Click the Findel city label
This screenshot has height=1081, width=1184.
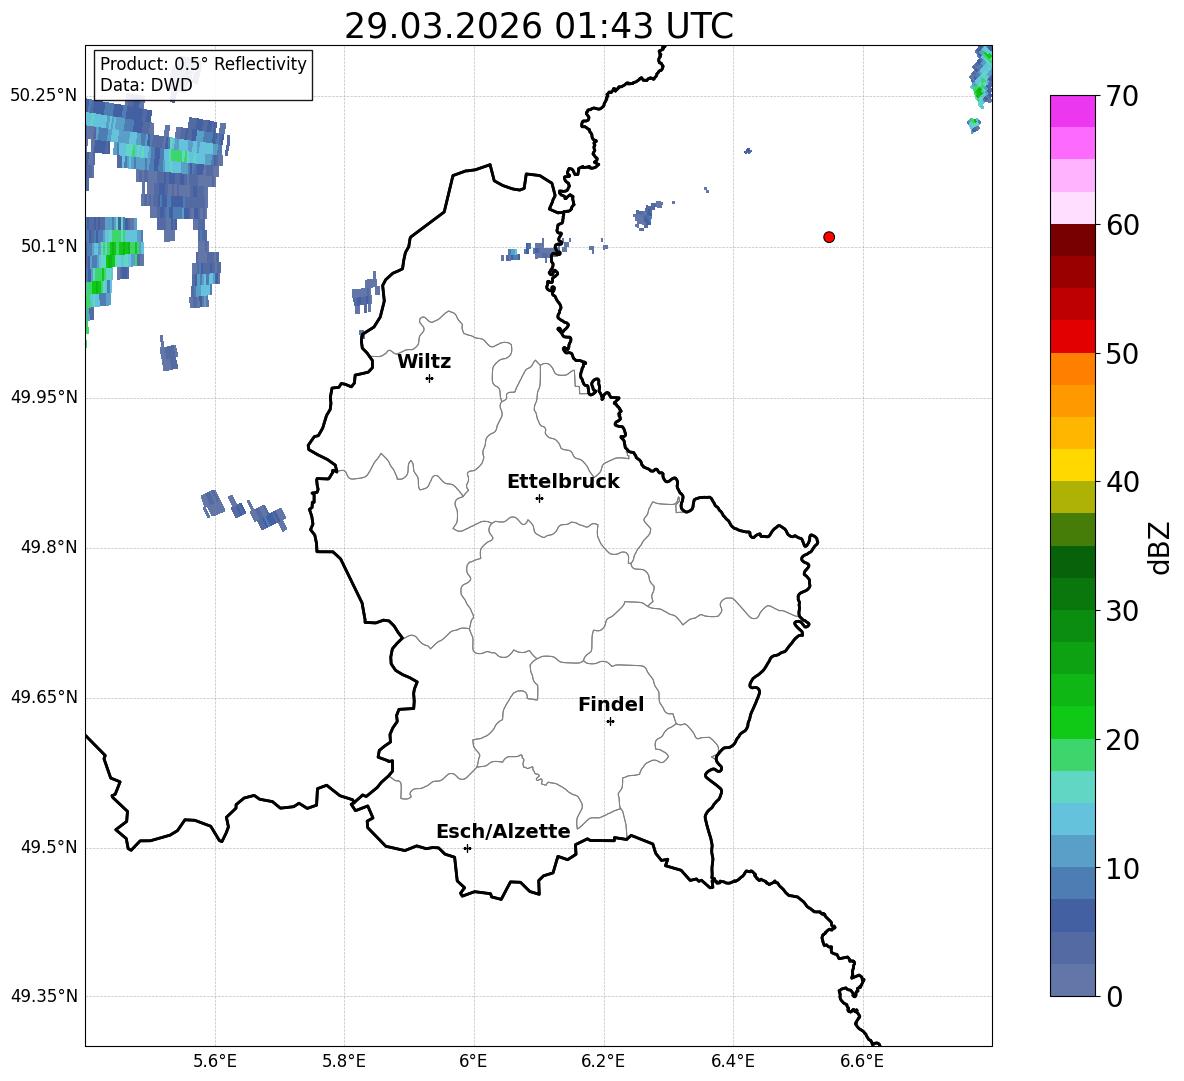pos(611,704)
